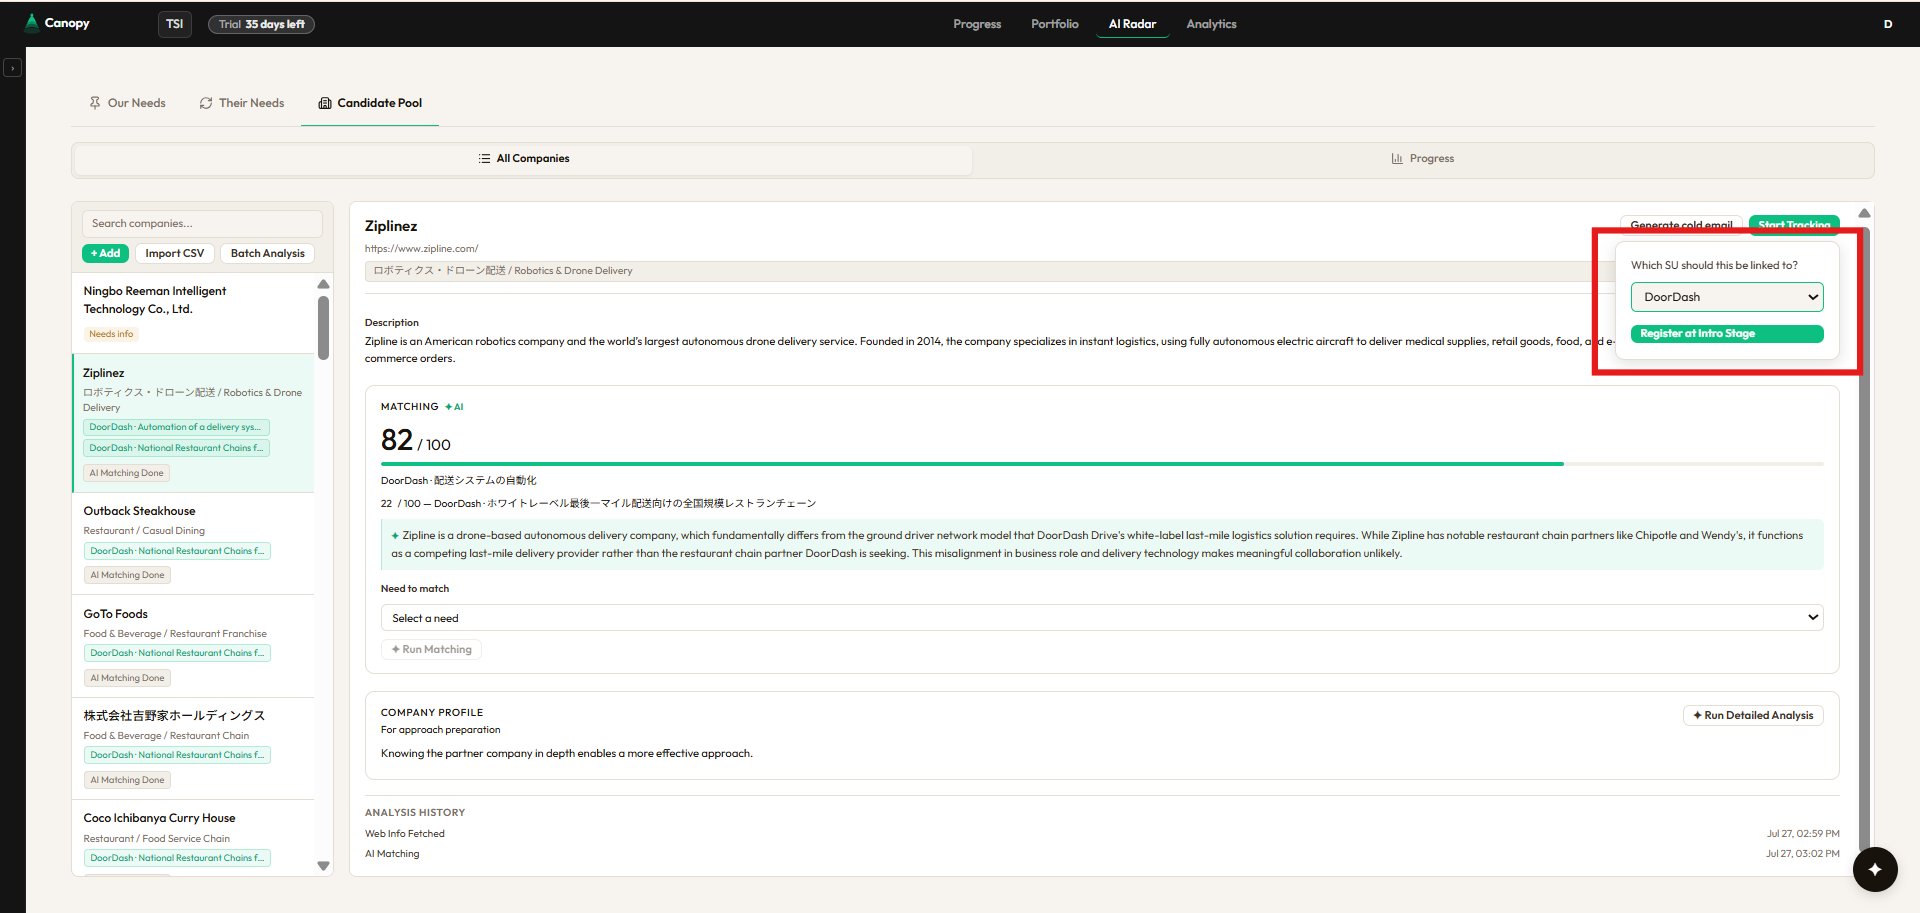Viewport: 1920px width, 913px height.
Task: Select the AI Radar navigation item
Action: pos(1132,24)
